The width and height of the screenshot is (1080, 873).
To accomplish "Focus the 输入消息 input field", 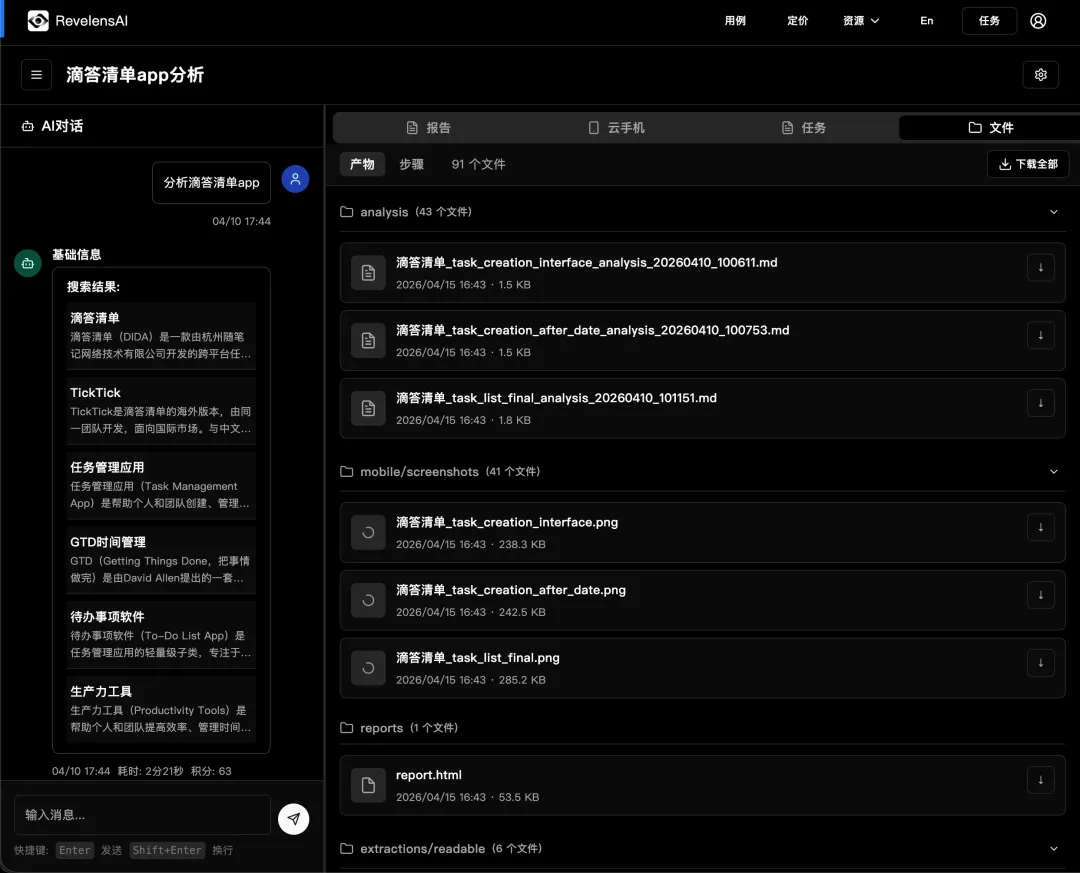I will [143, 815].
